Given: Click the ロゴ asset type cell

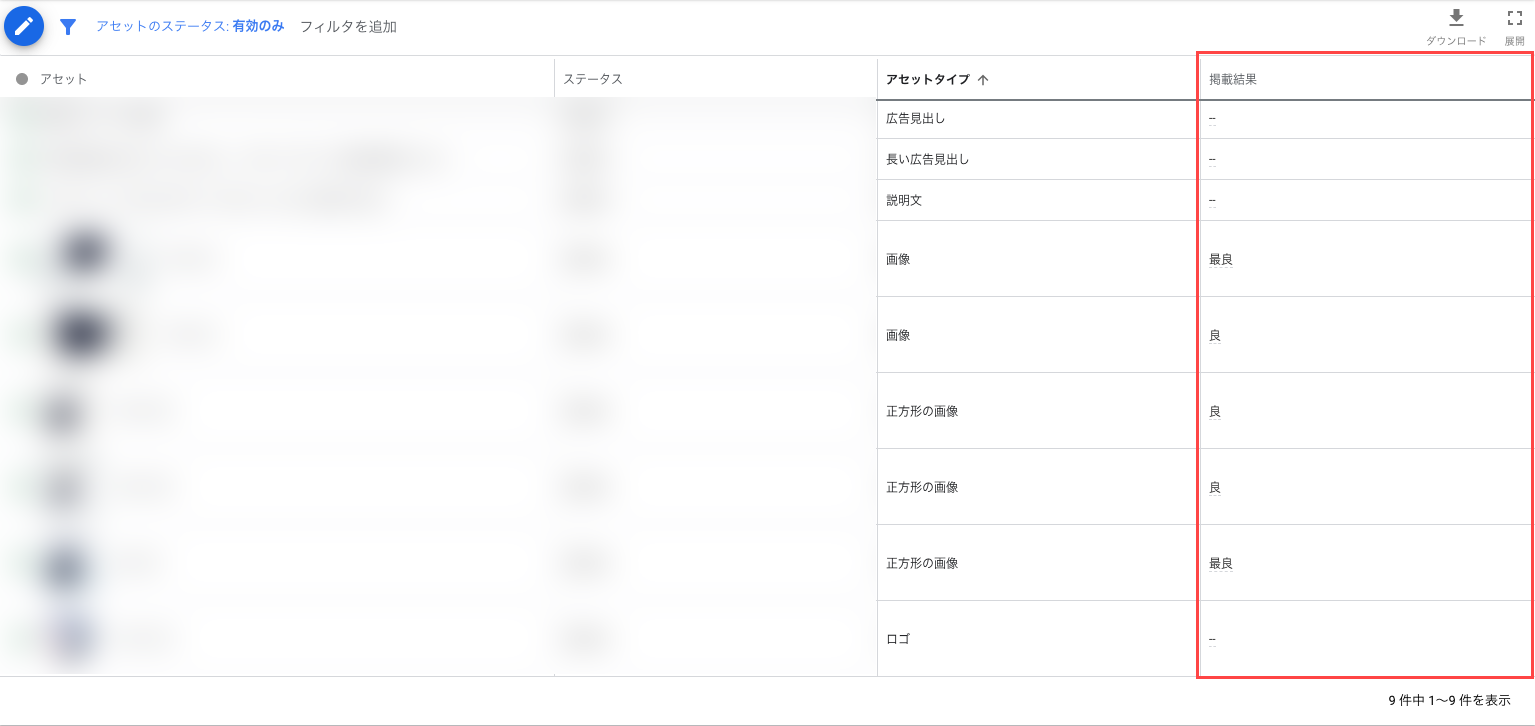Looking at the screenshot, I should pyautogui.click(x=898, y=639).
